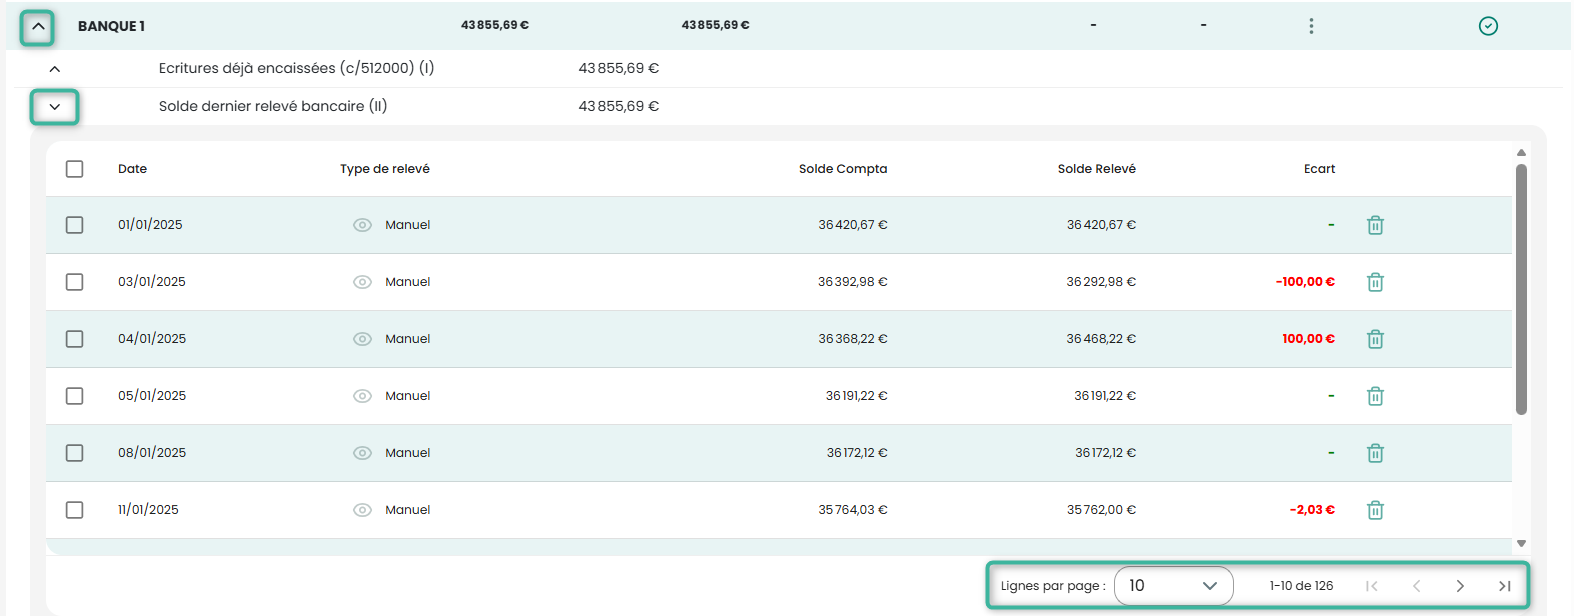Click the Ecart column header
The image size is (1574, 616).
tap(1319, 169)
